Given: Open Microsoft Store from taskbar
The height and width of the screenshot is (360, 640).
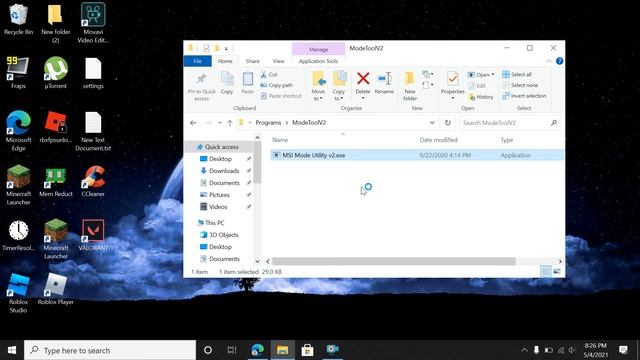Looking at the screenshot, I should 307,350.
